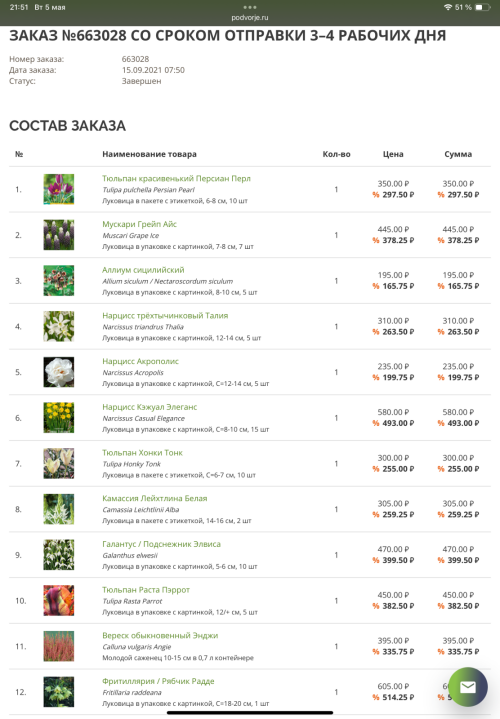Click the Вереск Энджи red heather thumbnail
Image resolution: width=500 pixels, height=719 pixels.
click(x=59, y=646)
